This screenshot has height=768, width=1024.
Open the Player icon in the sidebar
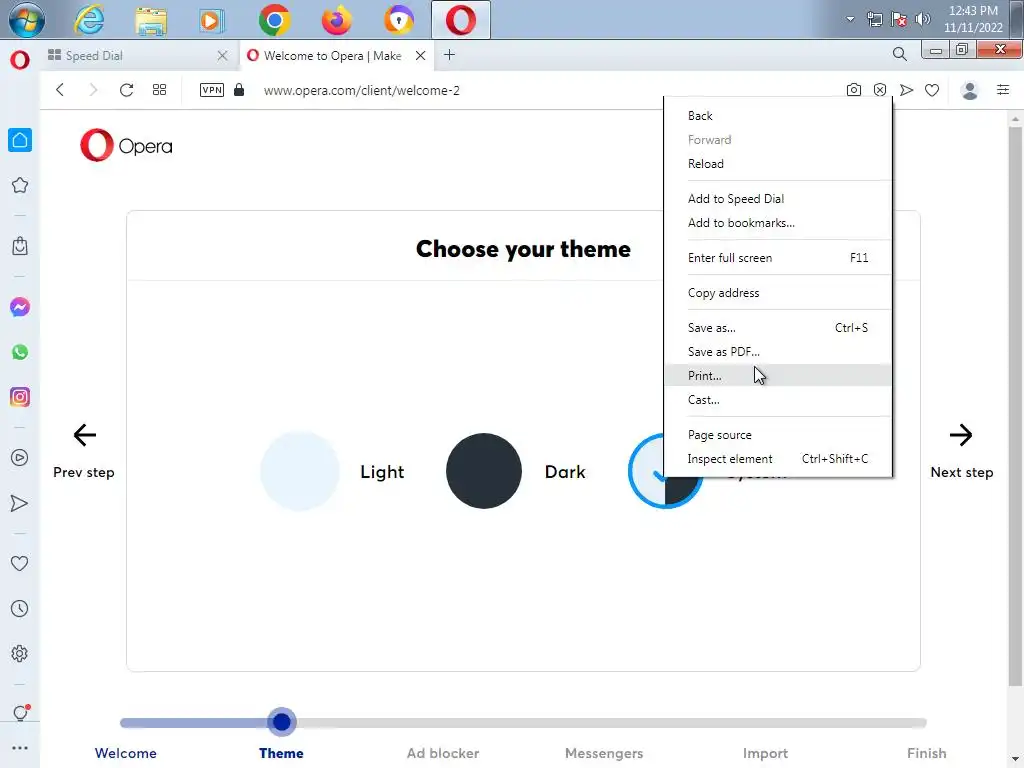(20, 458)
